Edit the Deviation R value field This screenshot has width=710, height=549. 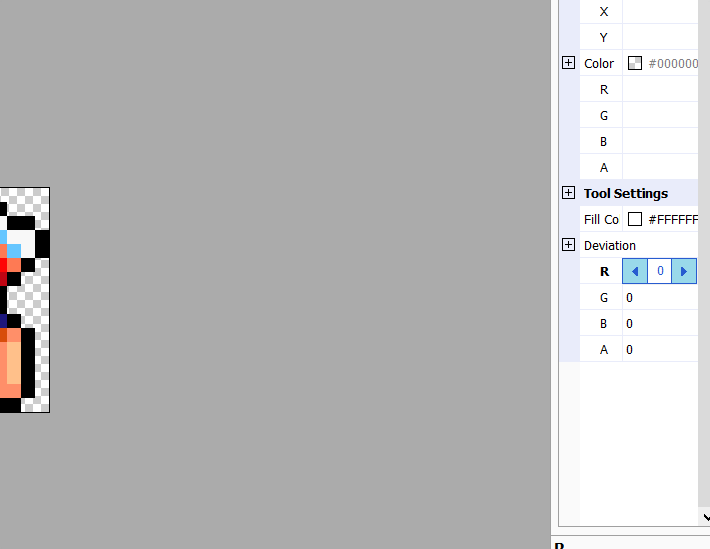[660, 271]
